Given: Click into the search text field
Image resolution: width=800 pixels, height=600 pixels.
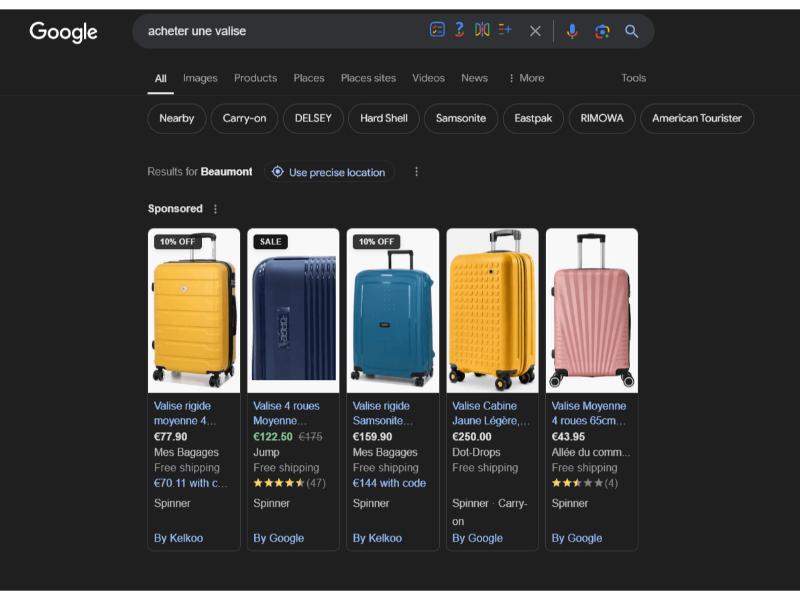Looking at the screenshot, I should pos(280,31).
